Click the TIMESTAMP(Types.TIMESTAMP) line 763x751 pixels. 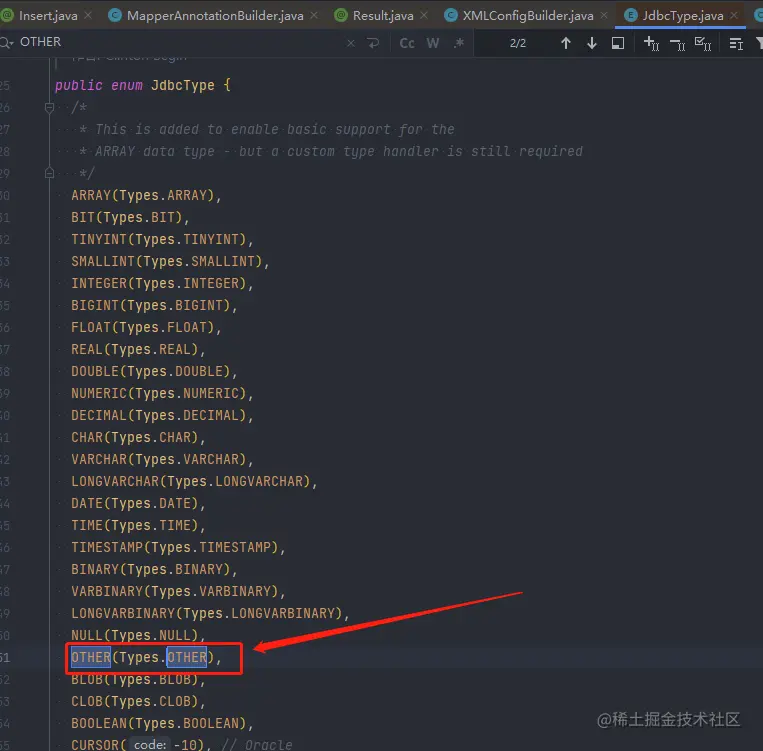[178, 547]
